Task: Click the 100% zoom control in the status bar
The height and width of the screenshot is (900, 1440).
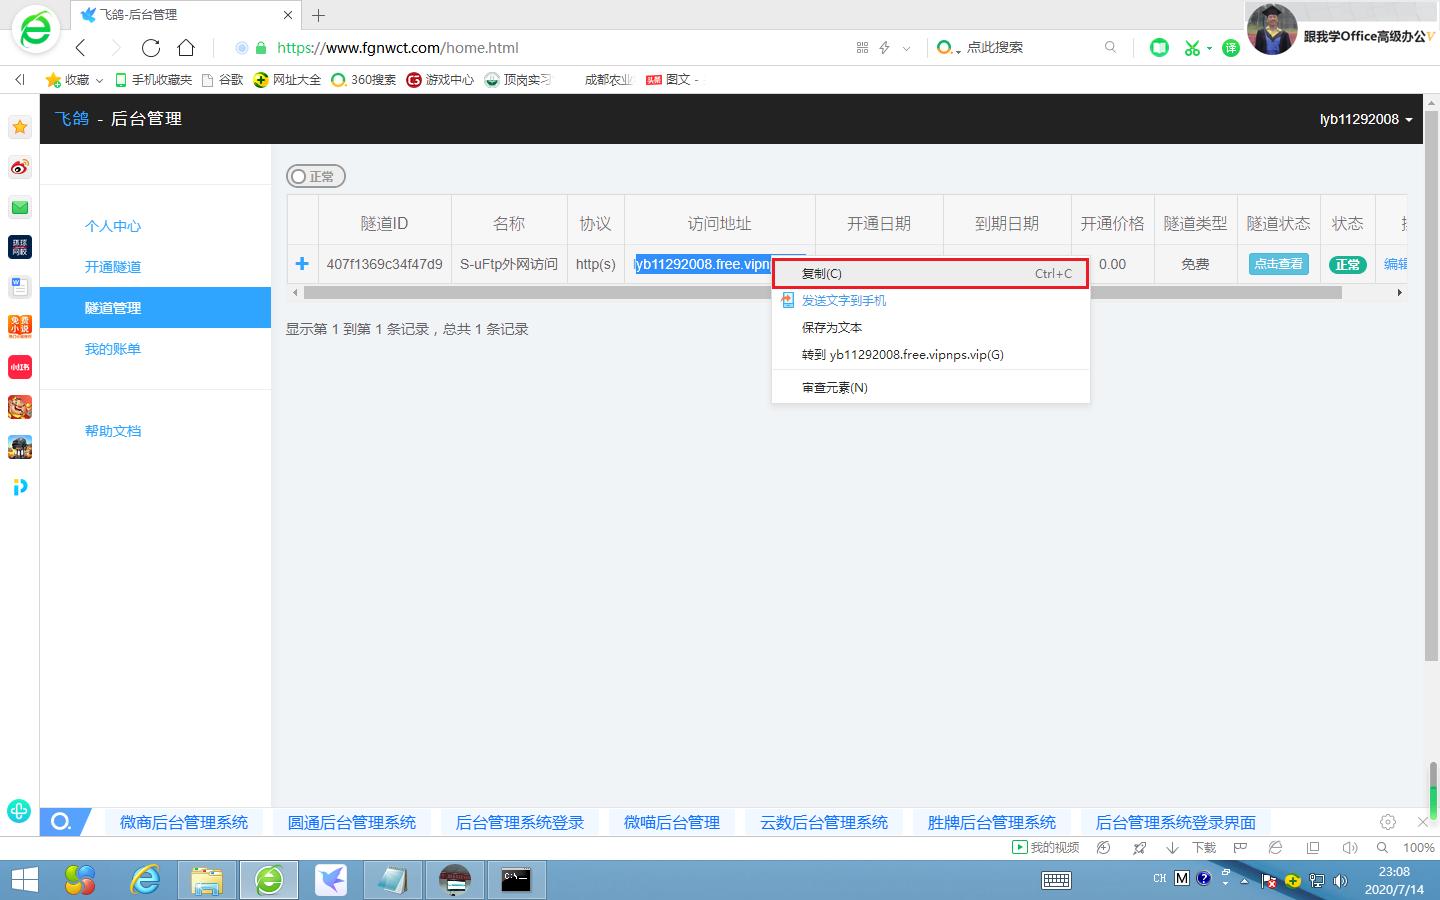Action: 1418,847
